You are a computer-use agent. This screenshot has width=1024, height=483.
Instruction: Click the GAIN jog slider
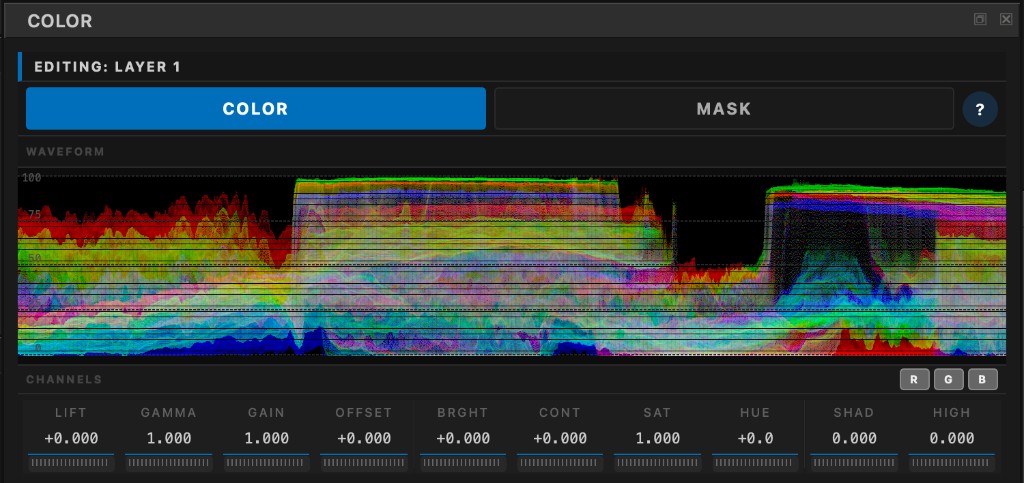[x=266, y=463]
